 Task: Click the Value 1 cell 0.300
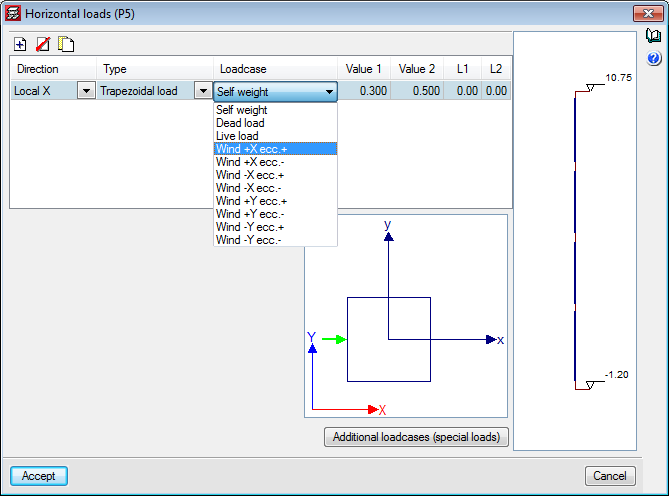point(364,91)
